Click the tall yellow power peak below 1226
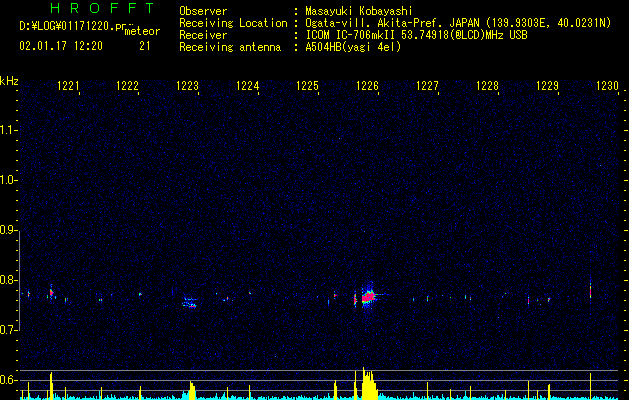Image resolution: width=629 pixels, height=400 pixels. (368, 384)
